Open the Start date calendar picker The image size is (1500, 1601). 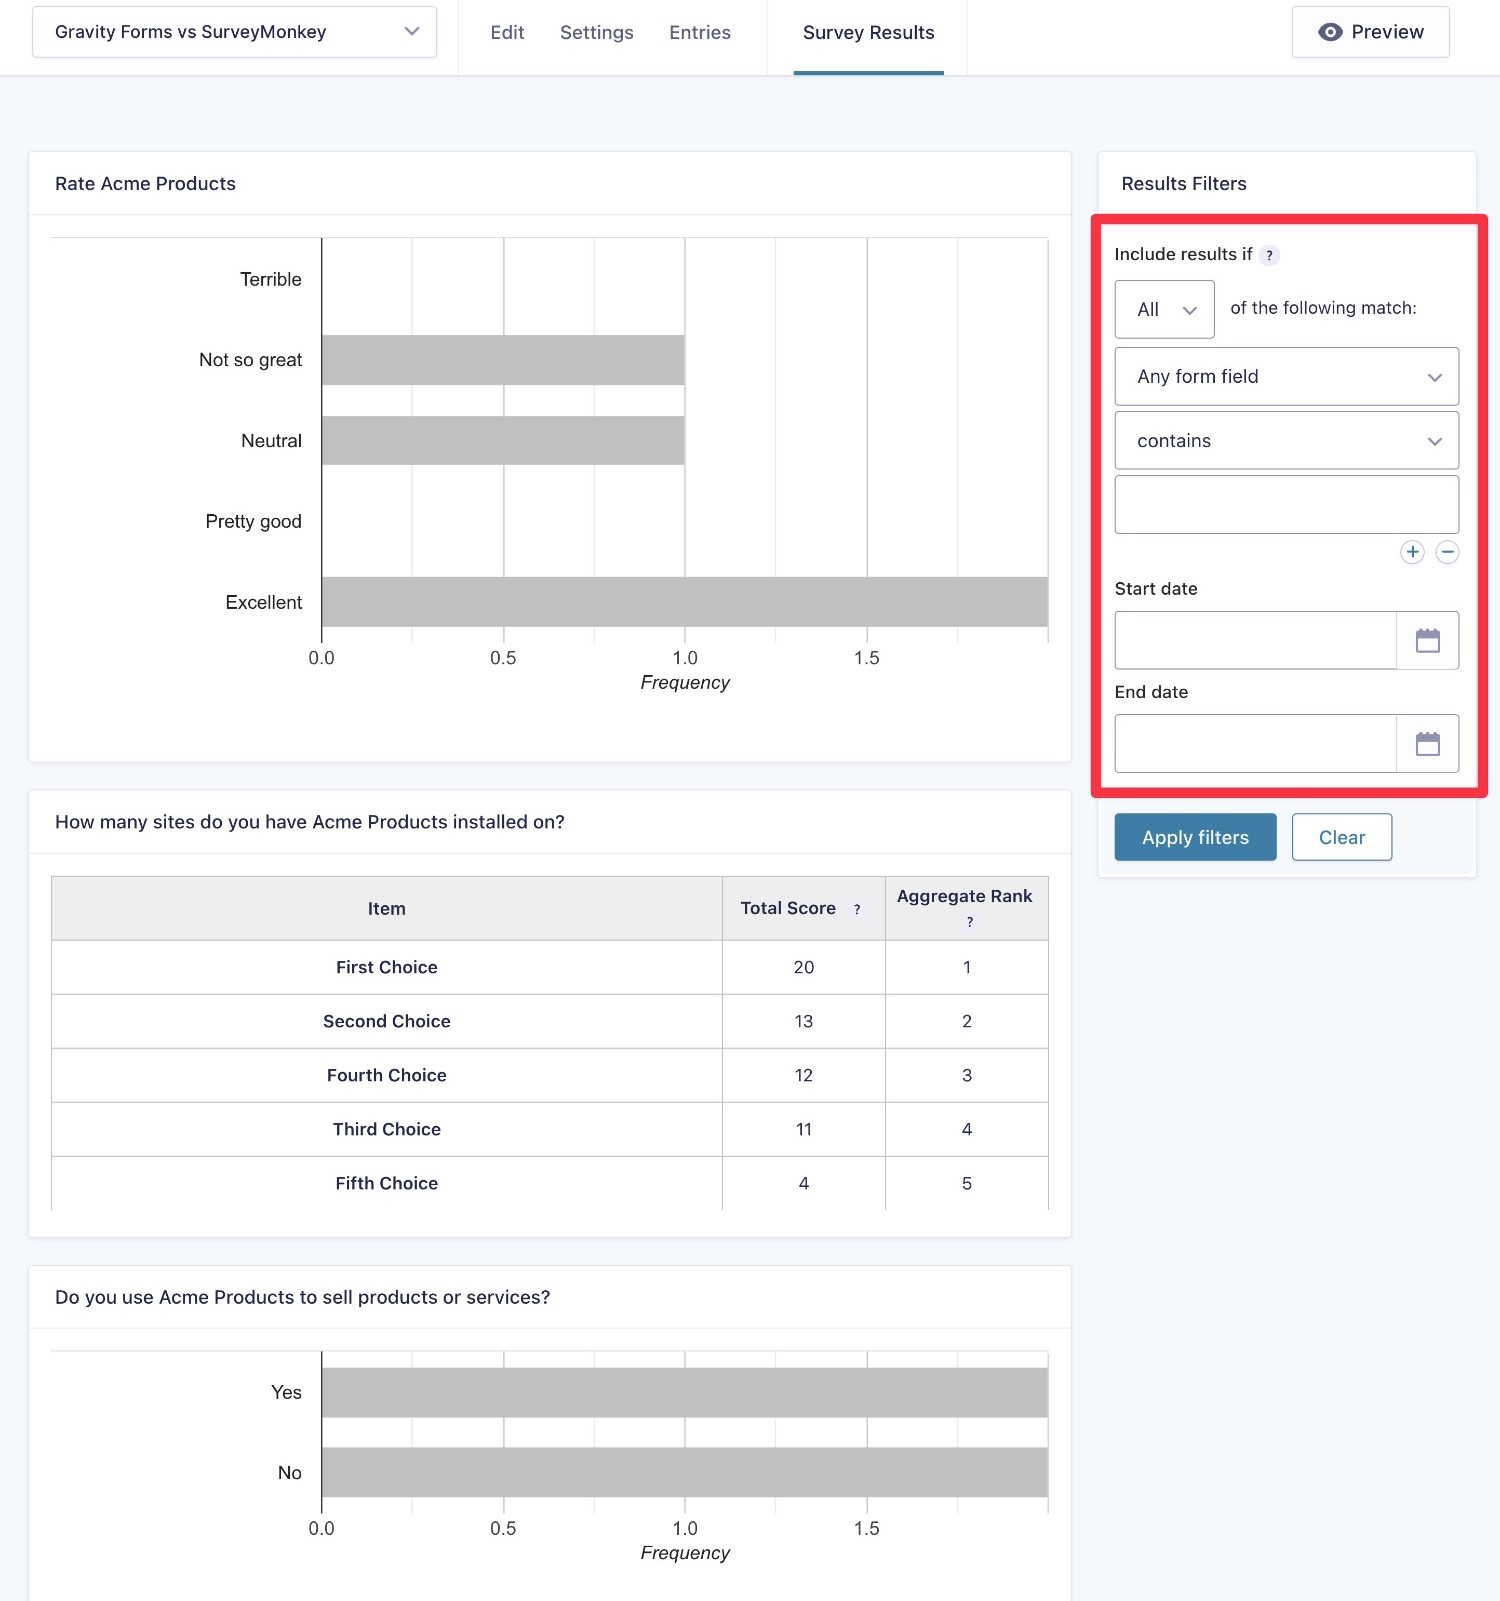tap(1427, 640)
